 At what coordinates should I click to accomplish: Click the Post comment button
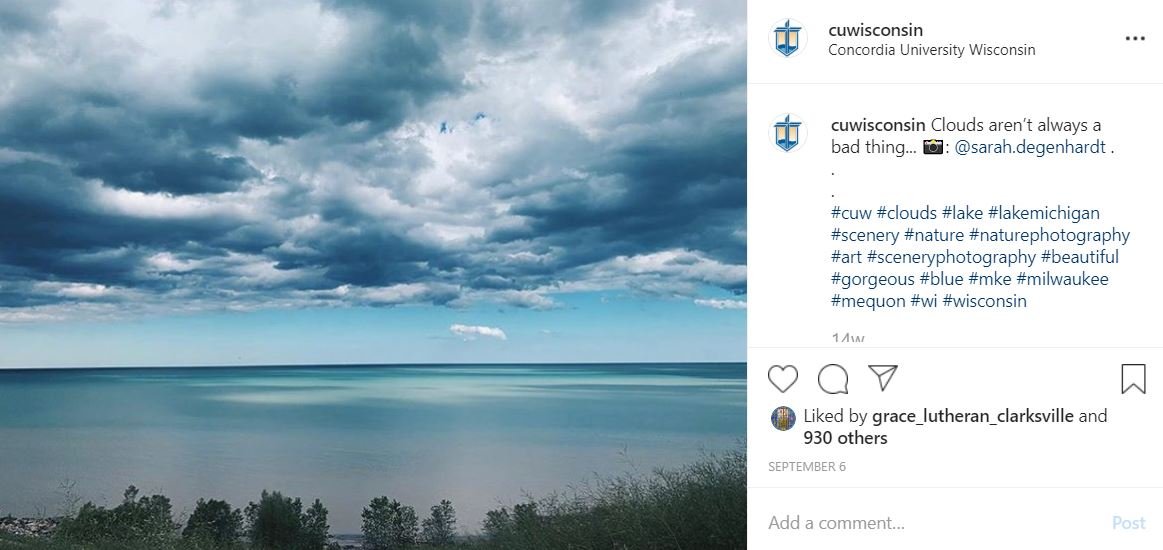coord(1128,523)
